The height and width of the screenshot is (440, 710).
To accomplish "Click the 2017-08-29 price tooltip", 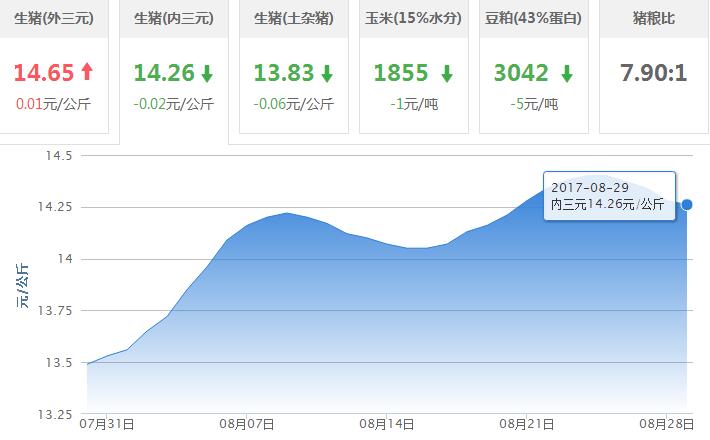I will [x=609, y=195].
